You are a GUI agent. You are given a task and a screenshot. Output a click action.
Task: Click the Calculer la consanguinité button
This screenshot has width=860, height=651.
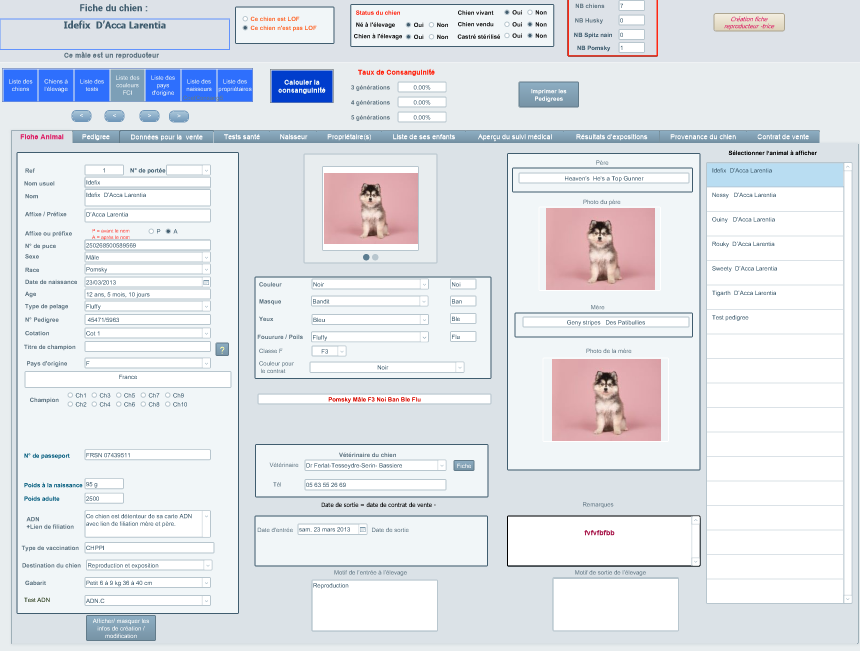(x=301, y=86)
